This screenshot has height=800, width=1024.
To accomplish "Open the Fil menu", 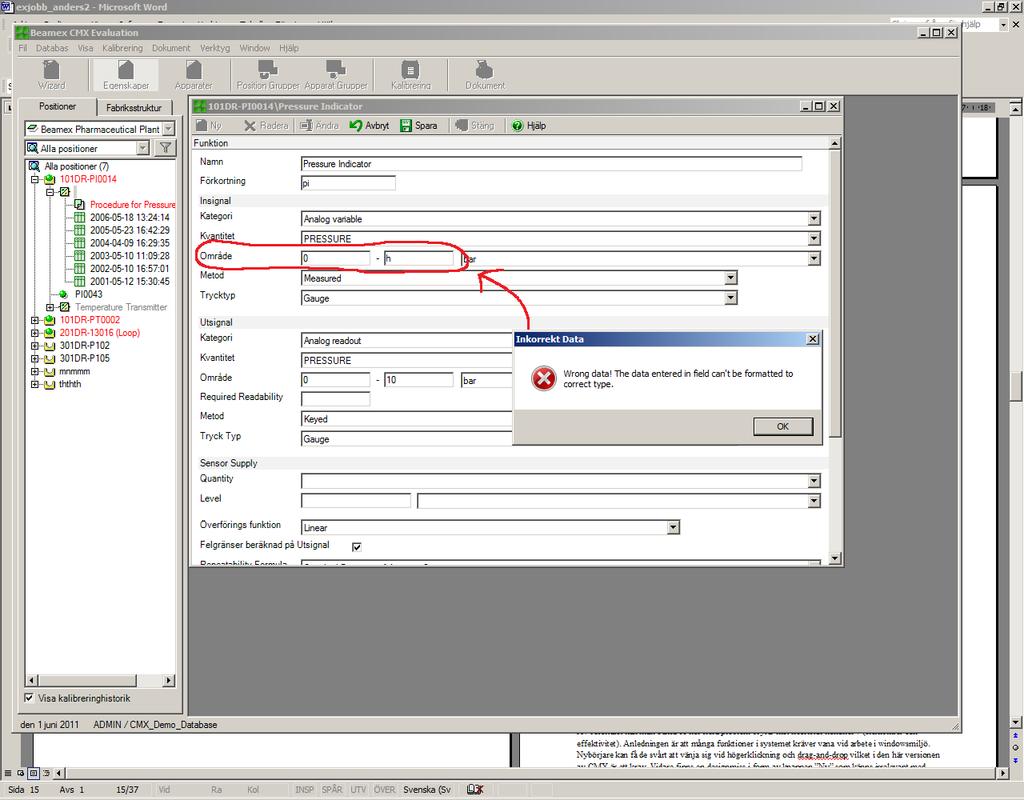I will click(22, 48).
